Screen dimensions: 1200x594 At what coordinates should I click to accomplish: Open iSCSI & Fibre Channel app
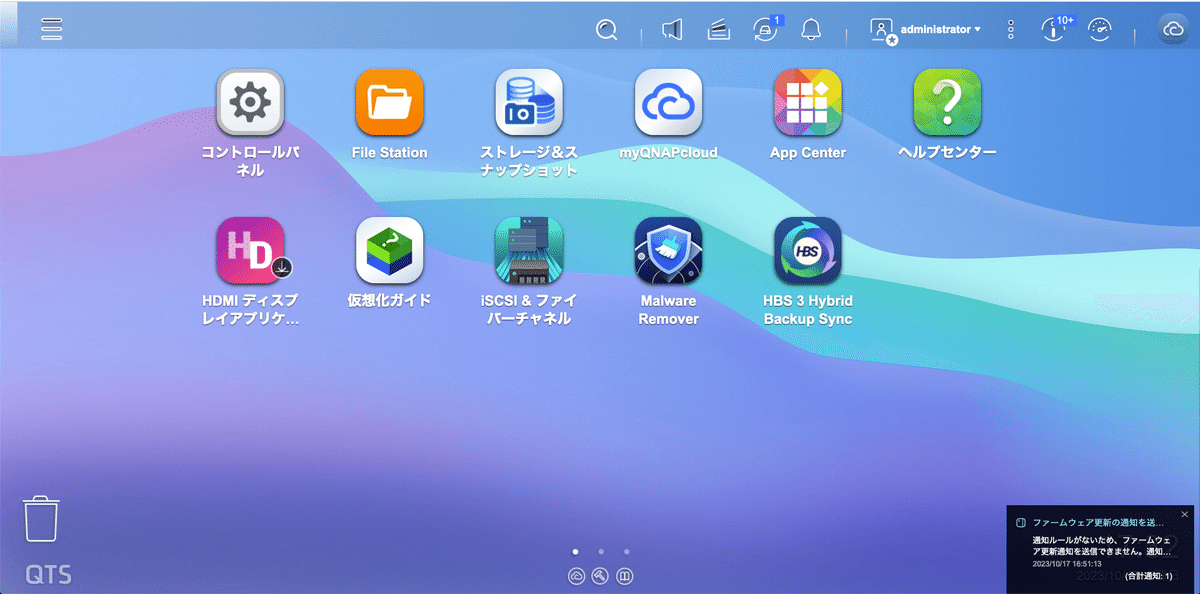coord(529,251)
